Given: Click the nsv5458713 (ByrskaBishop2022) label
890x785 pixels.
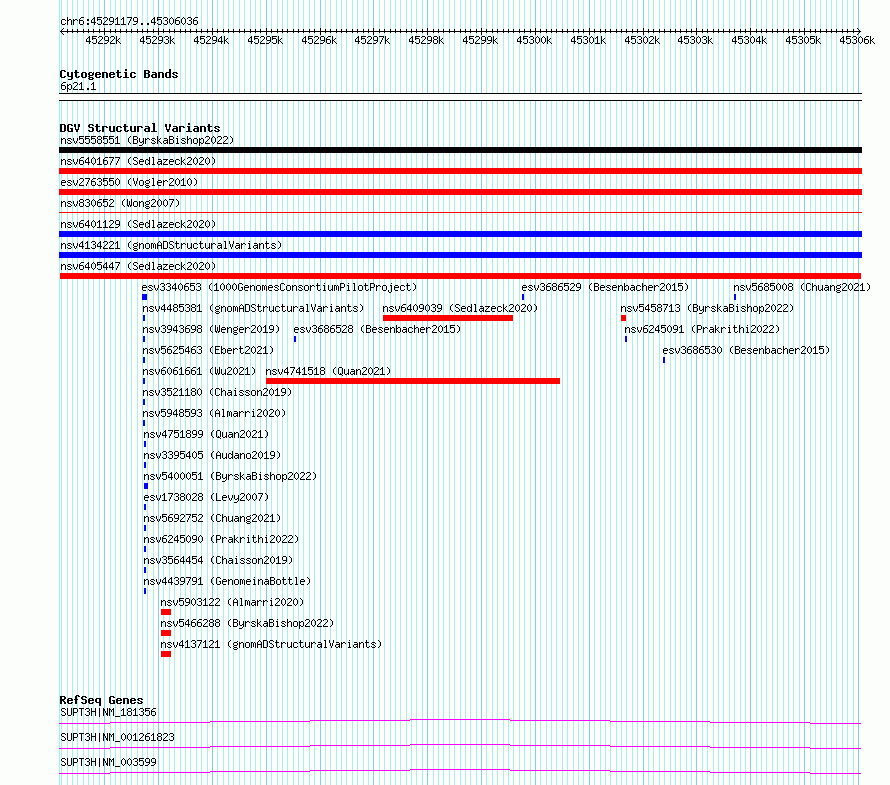Looking at the screenshot, I should 707,308.
